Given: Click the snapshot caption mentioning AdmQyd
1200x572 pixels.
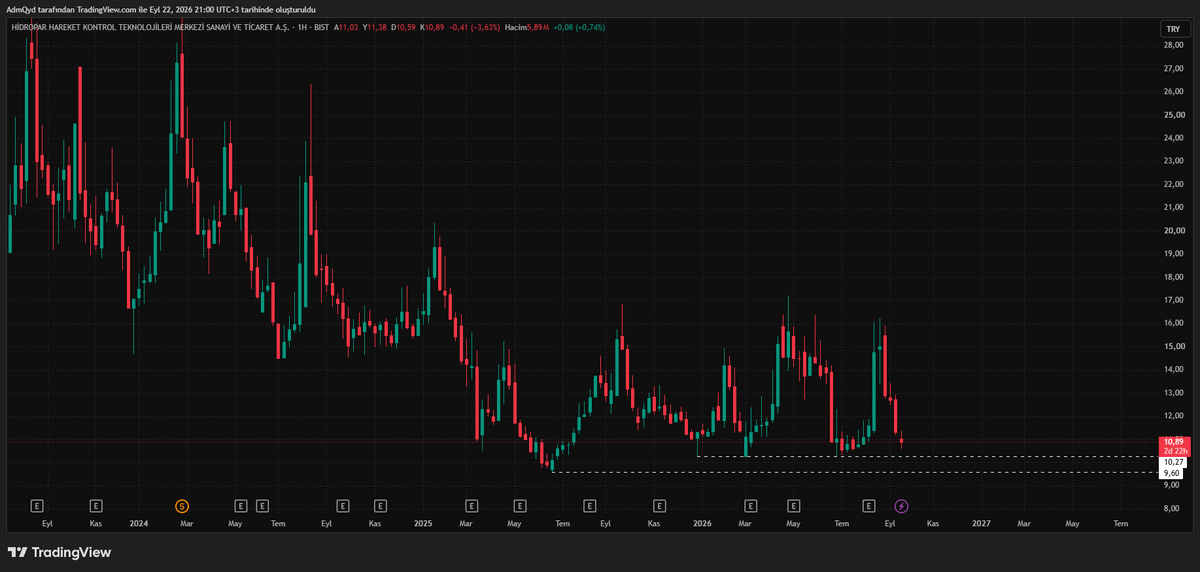Looking at the screenshot, I should tap(161, 8).
